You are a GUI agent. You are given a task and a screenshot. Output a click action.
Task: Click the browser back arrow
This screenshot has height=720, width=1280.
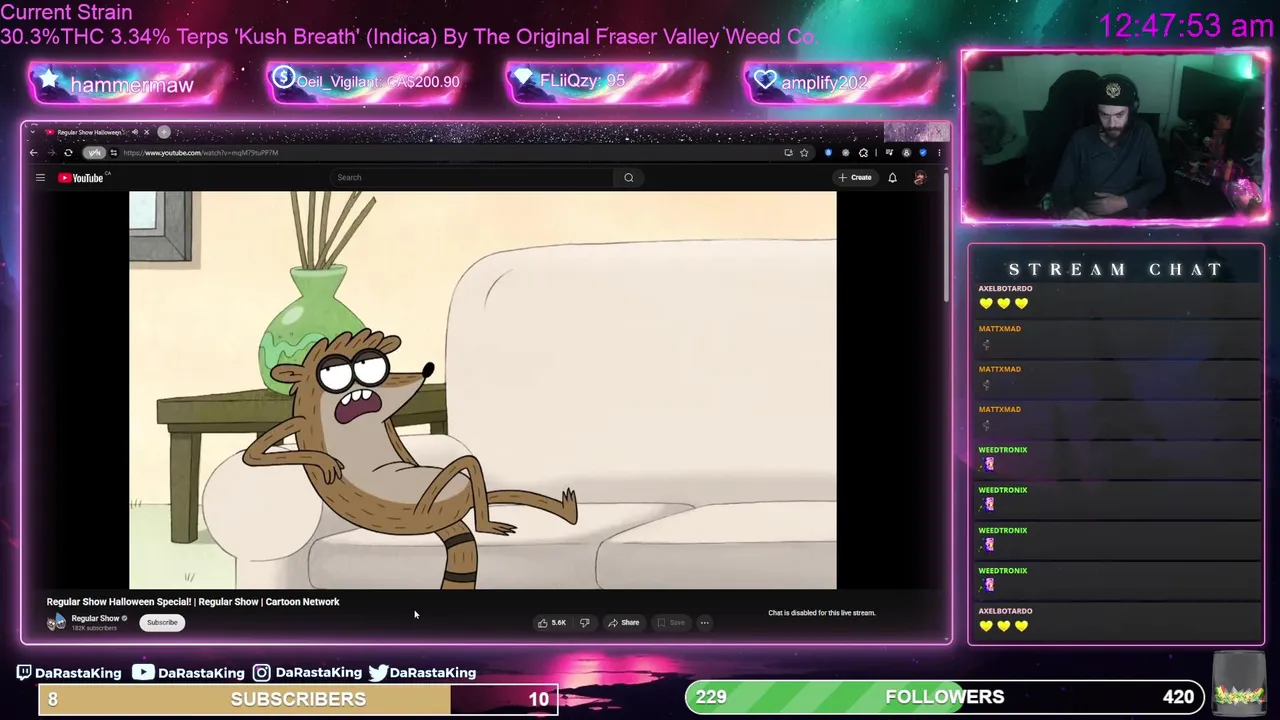(33, 153)
